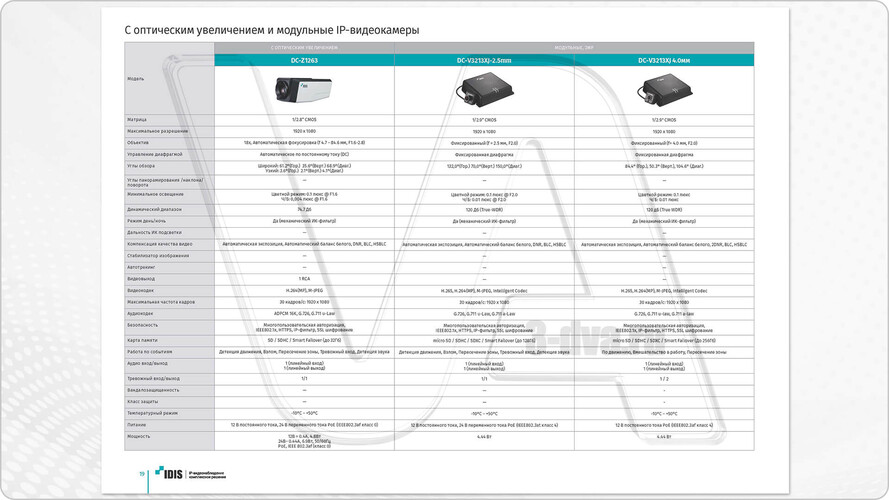Click the '1 RCA' video output value
Image resolution: width=889 pixels, height=500 pixels.
tap(304, 279)
